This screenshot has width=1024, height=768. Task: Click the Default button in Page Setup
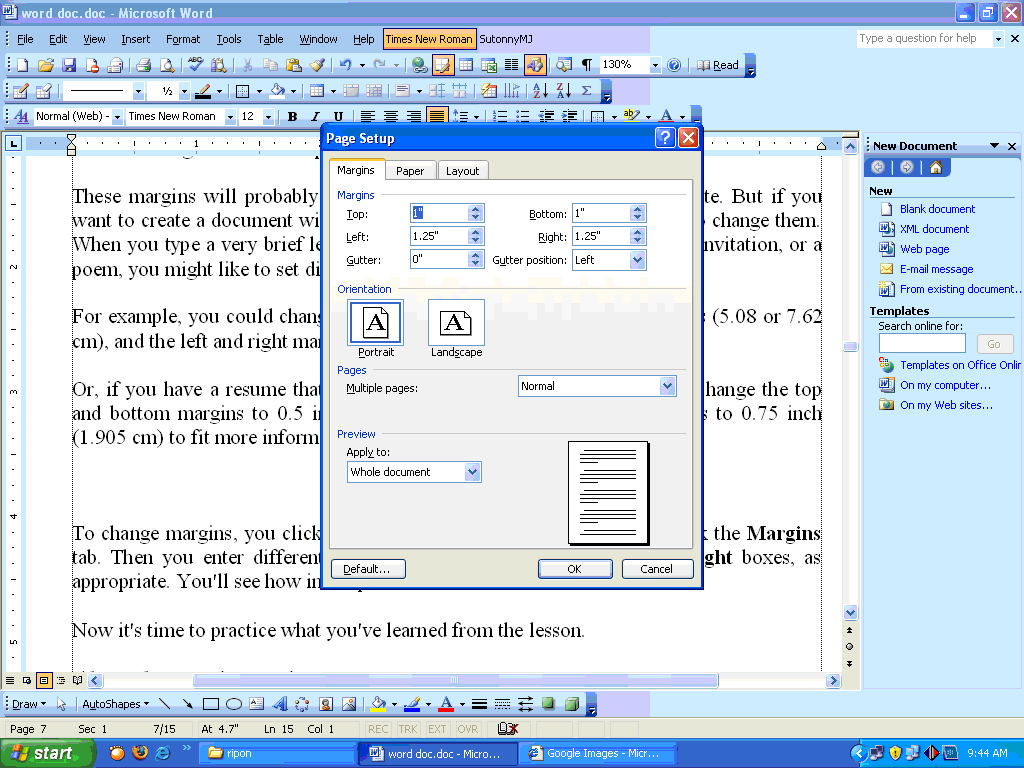[368, 568]
